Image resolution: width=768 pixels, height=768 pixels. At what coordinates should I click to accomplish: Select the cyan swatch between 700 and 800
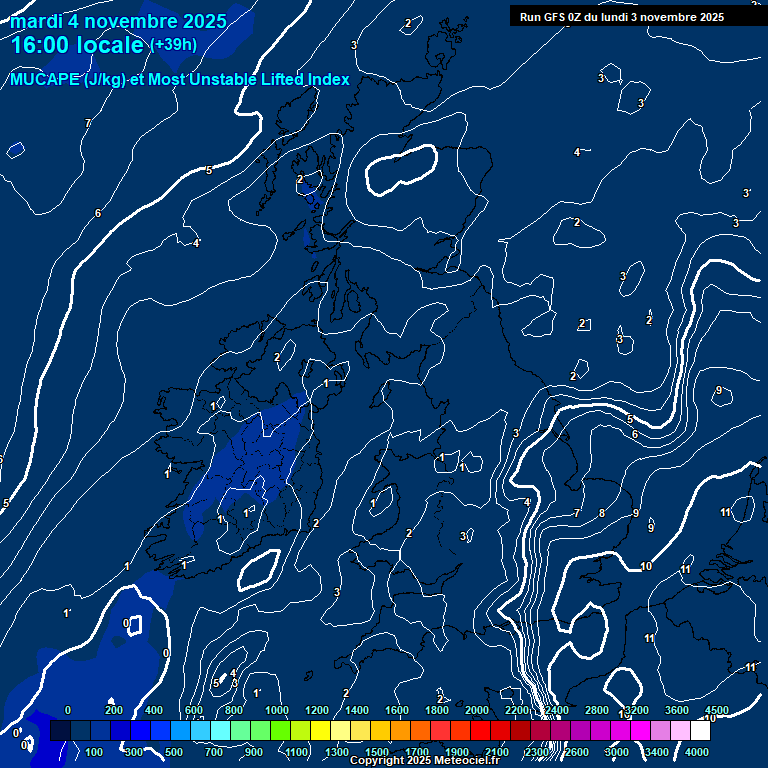(x=220, y=730)
